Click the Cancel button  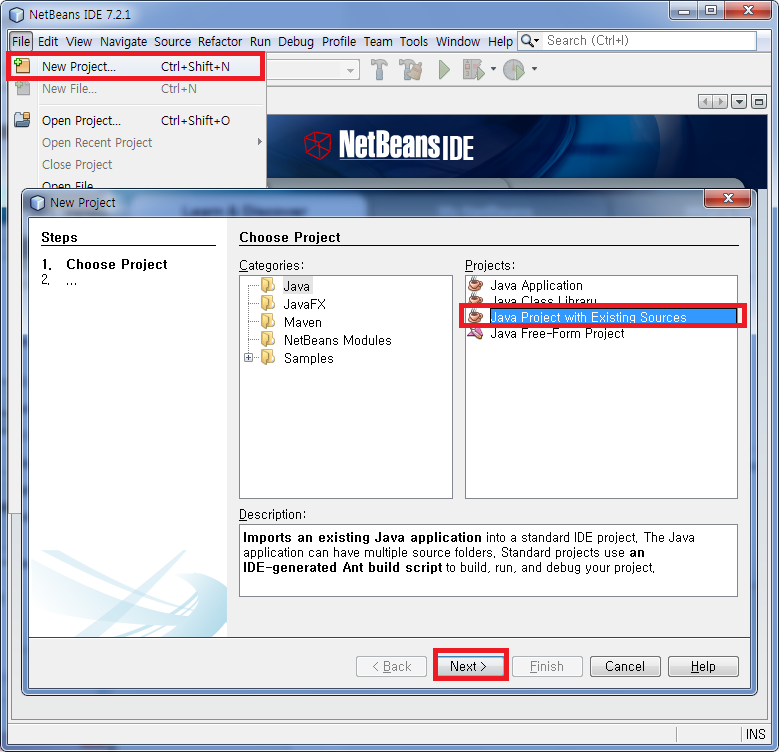[x=625, y=666]
